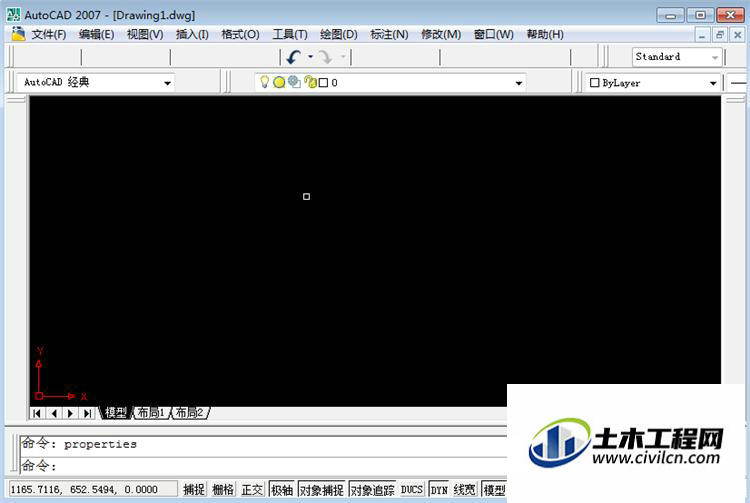Click the ByLayer color swatch square
Image resolution: width=750 pixels, height=503 pixels.
[595, 83]
